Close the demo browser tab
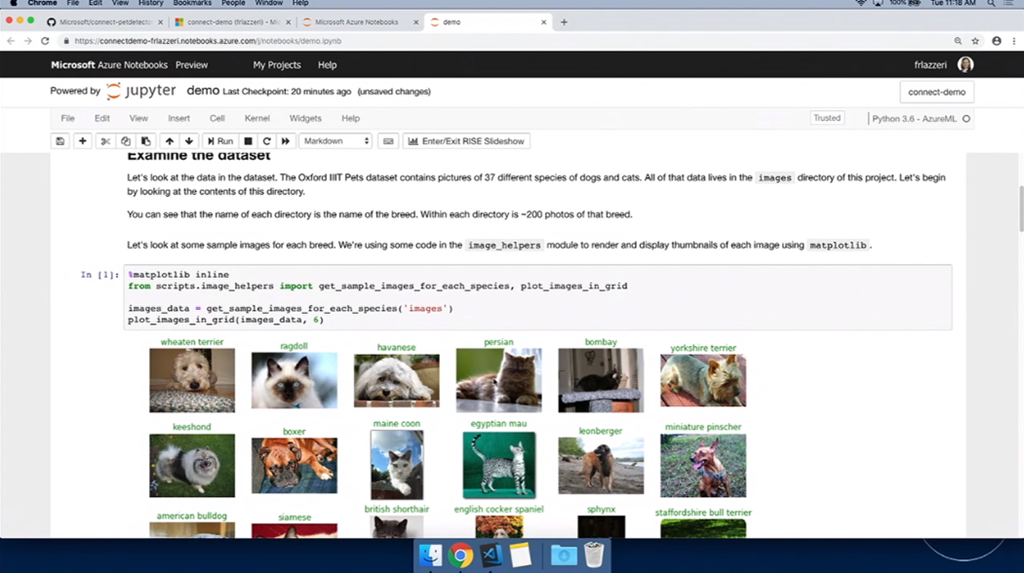 tap(543, 22)
